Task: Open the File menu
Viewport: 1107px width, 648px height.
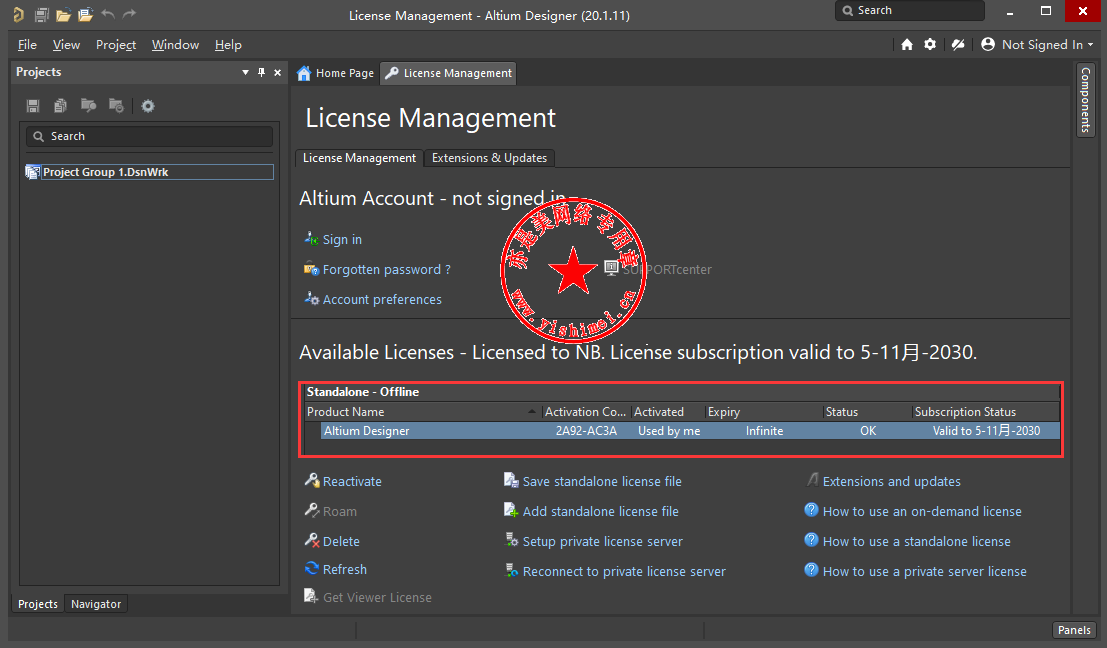Action: [x=28, y=44]
